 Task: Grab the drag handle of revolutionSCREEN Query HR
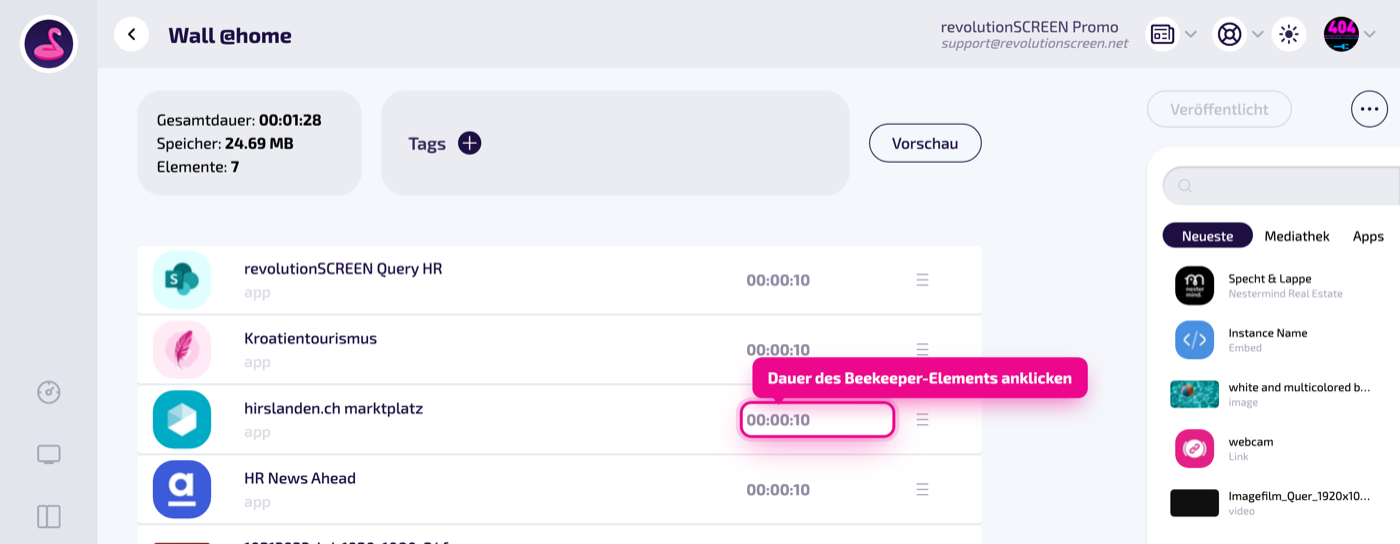click(x=923, y=280)
